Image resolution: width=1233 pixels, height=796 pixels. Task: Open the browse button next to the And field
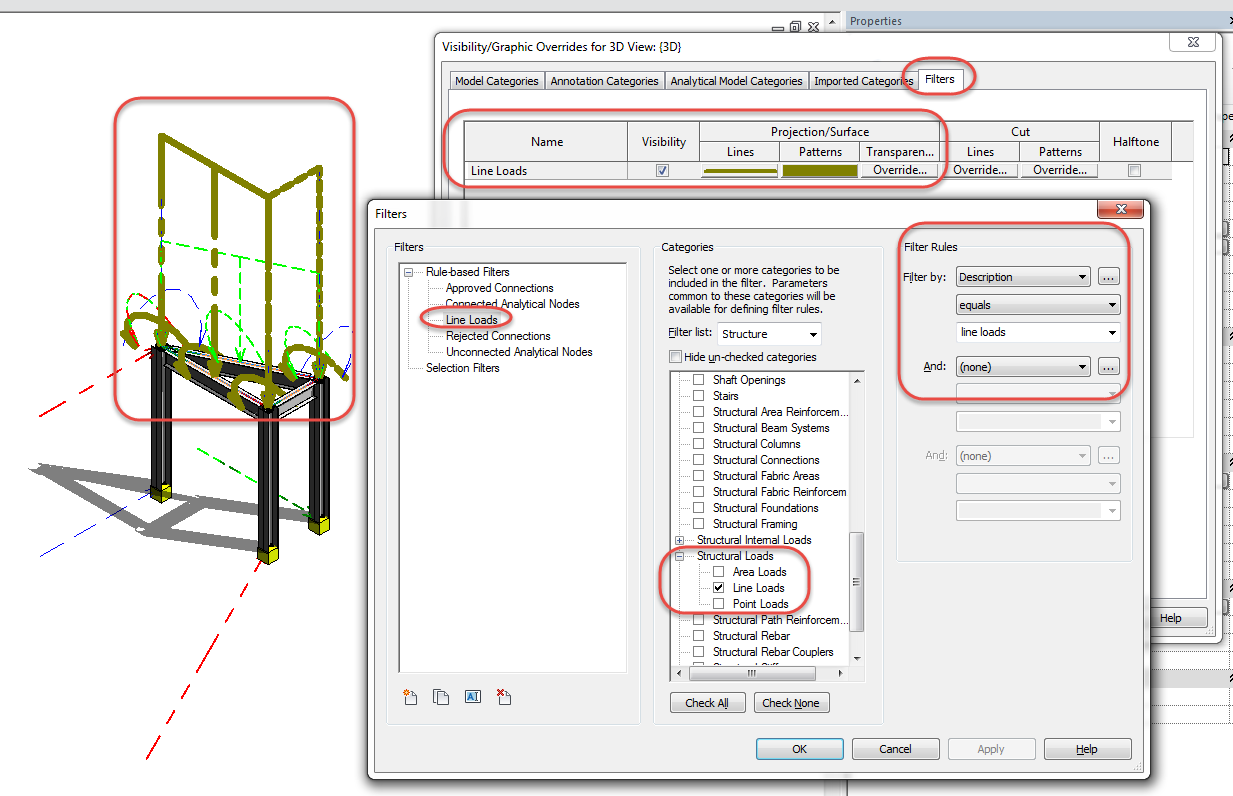(x=1107, y=366)
